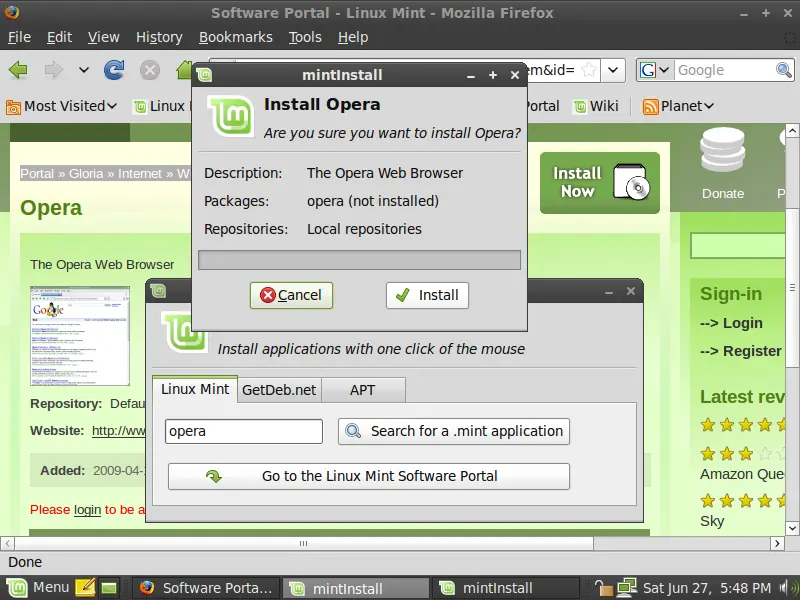Screen dimensions: 800x600
Task: Click the vertical scrollbar down arrow
Action: coord(792,528)
